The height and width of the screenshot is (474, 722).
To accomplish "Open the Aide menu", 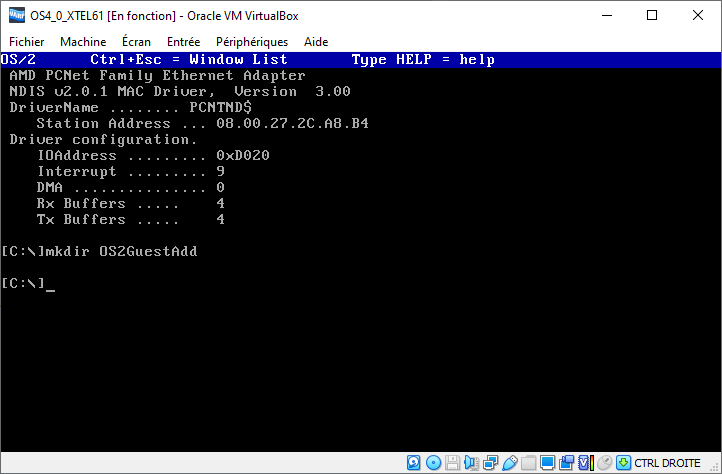I will tap(316, 42).
